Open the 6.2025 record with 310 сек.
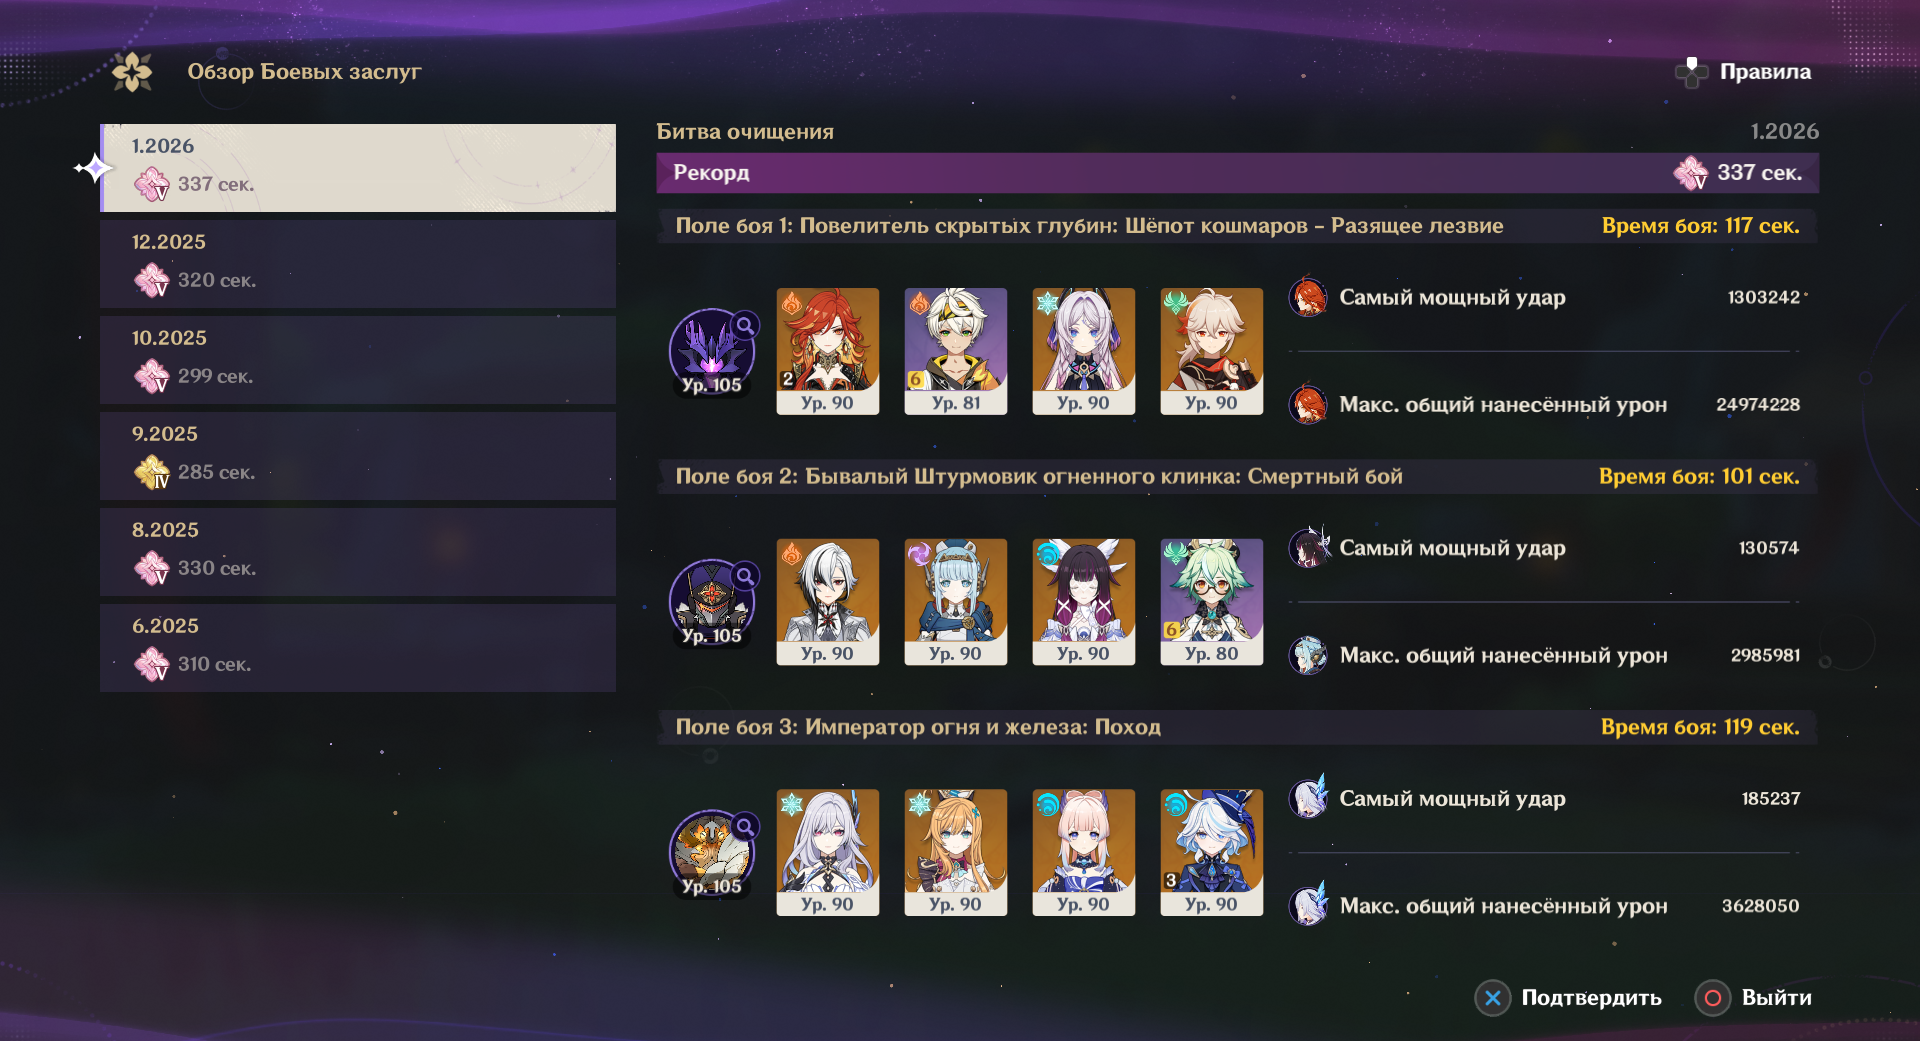Image resolution: width=1920 pixels, height=1041 pixels. [x=358, y=648]
